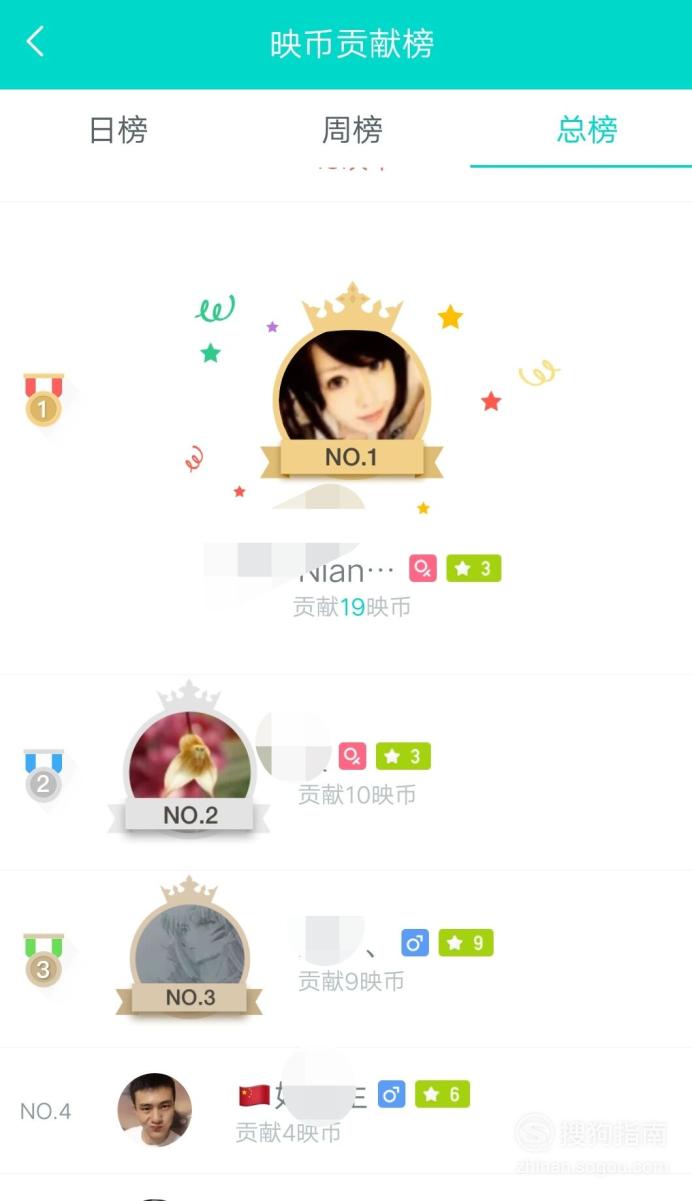
Task: Tap the China flag icon of NO.4 user
Action: (254, 1095)
